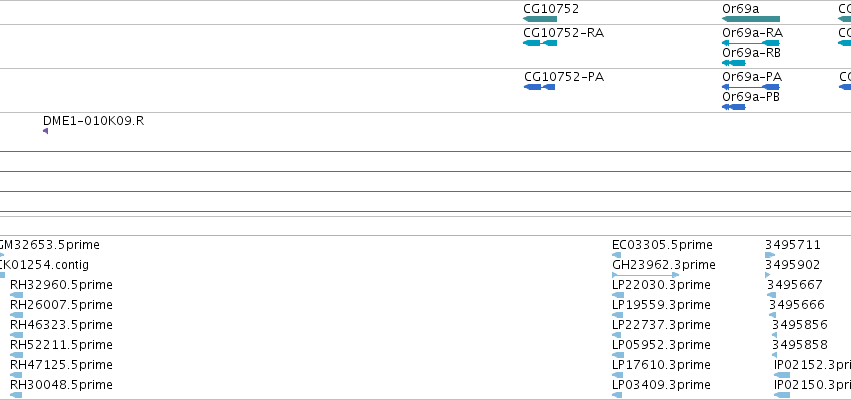The width and height of the screenshot is (851, 400).
Task: Click the CG10752 gene label
Action: coord(551,9)
